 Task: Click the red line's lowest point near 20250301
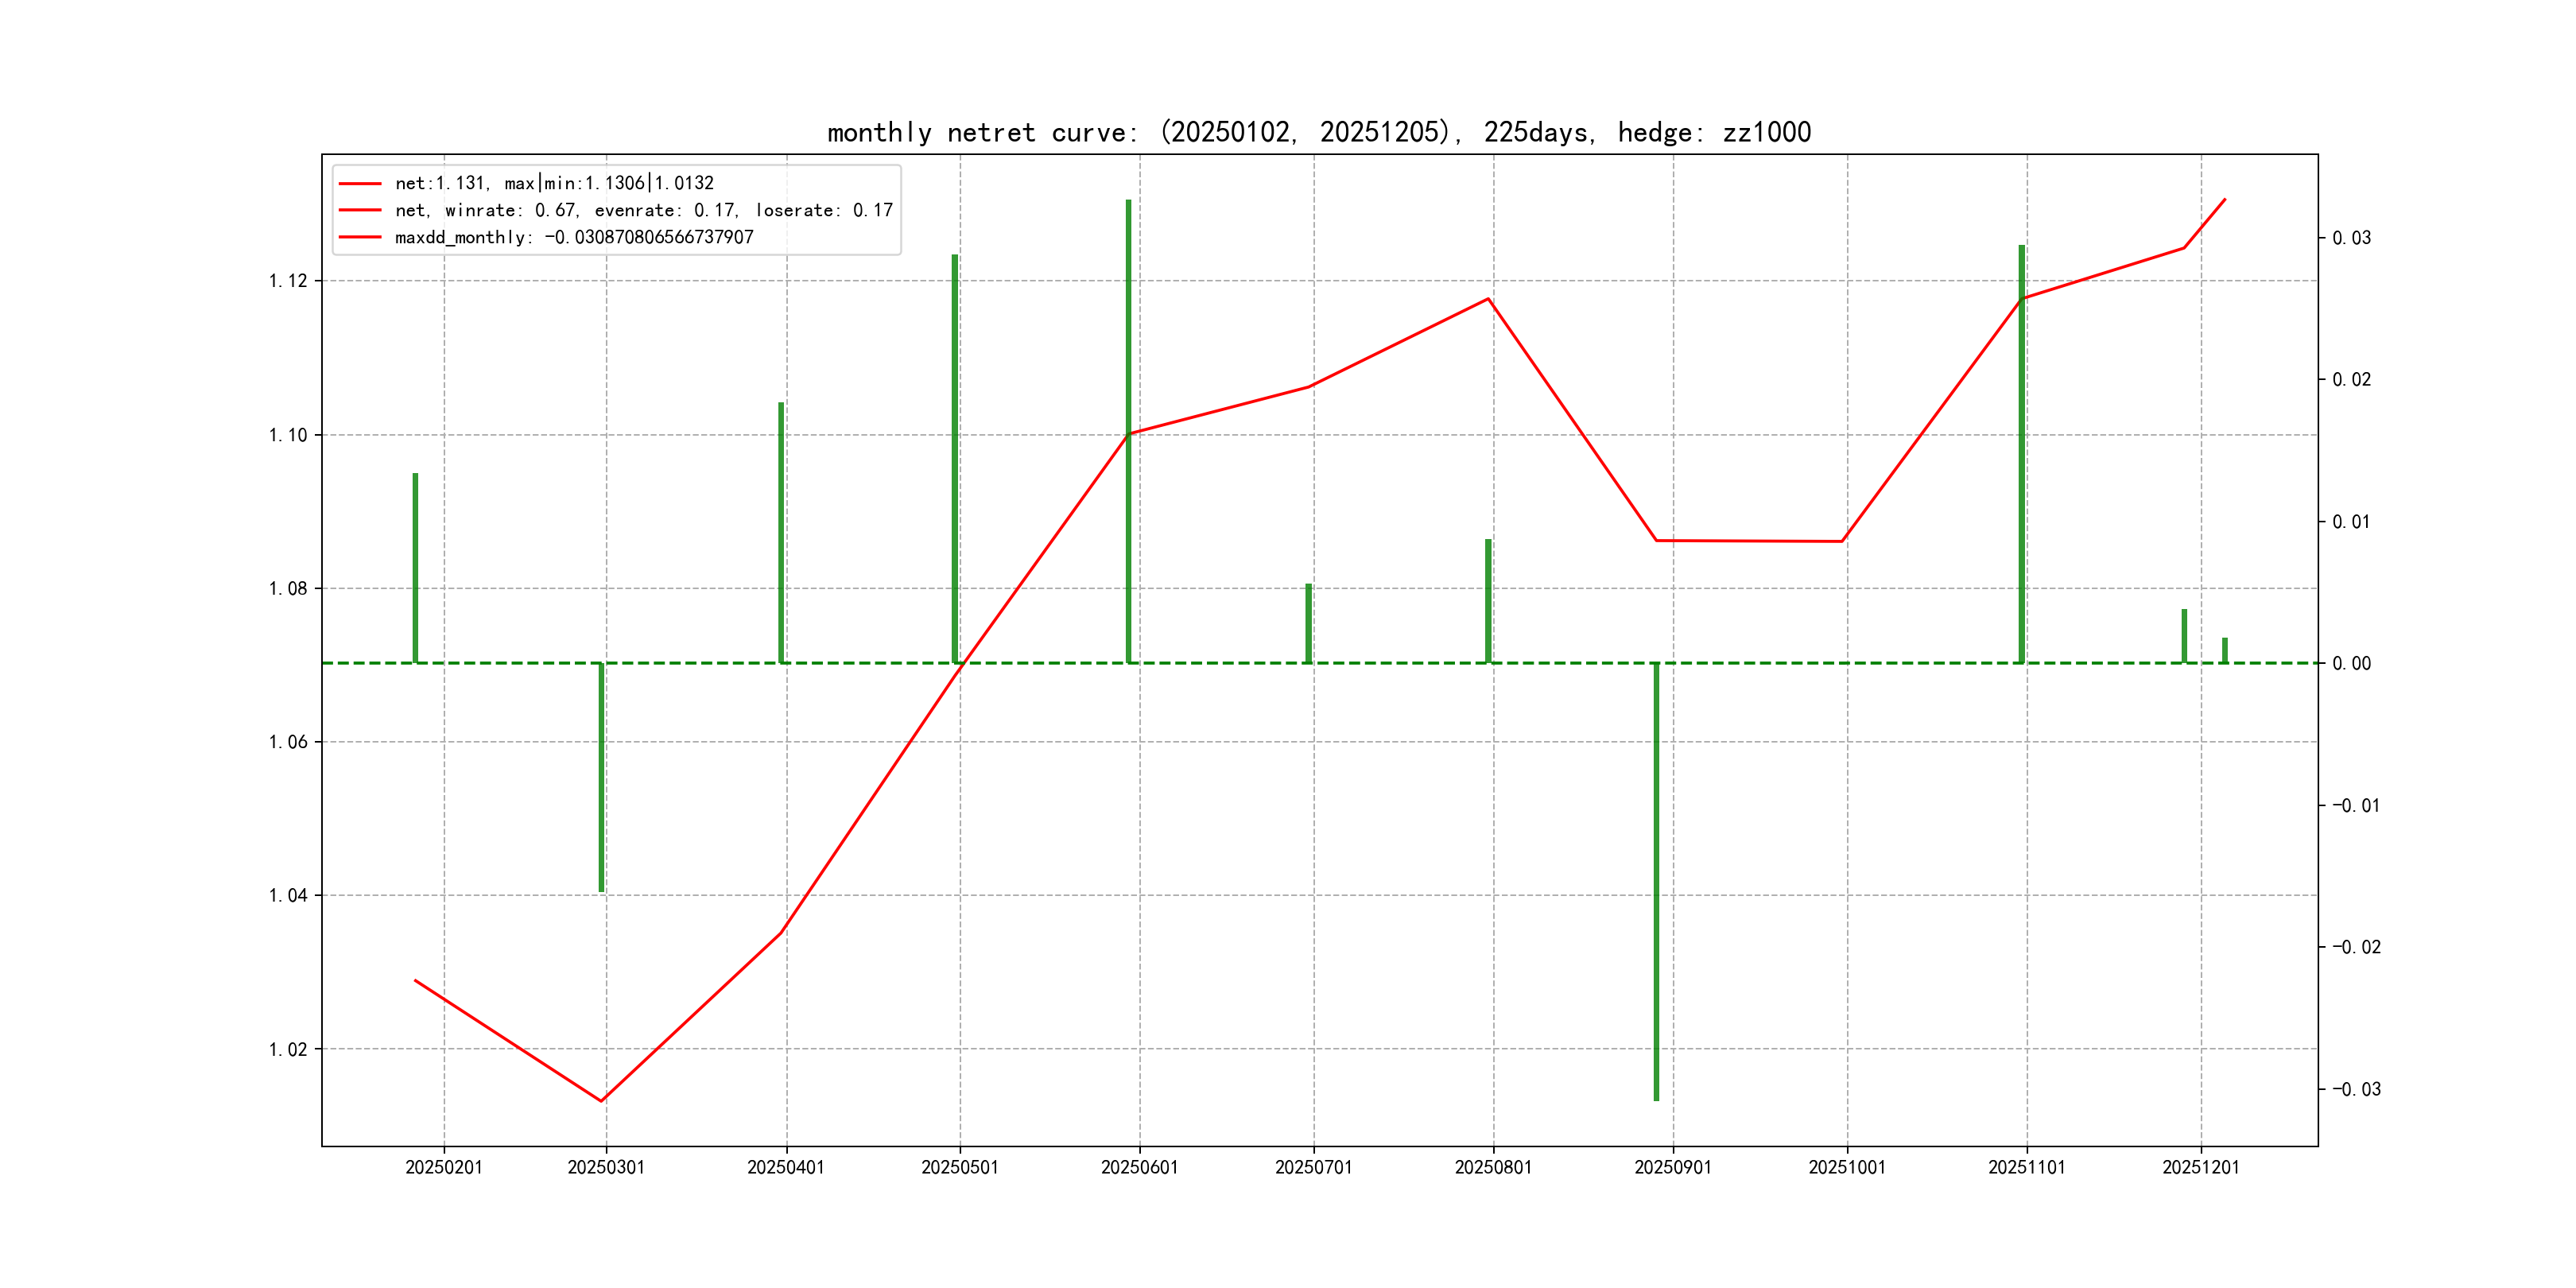601,1101
